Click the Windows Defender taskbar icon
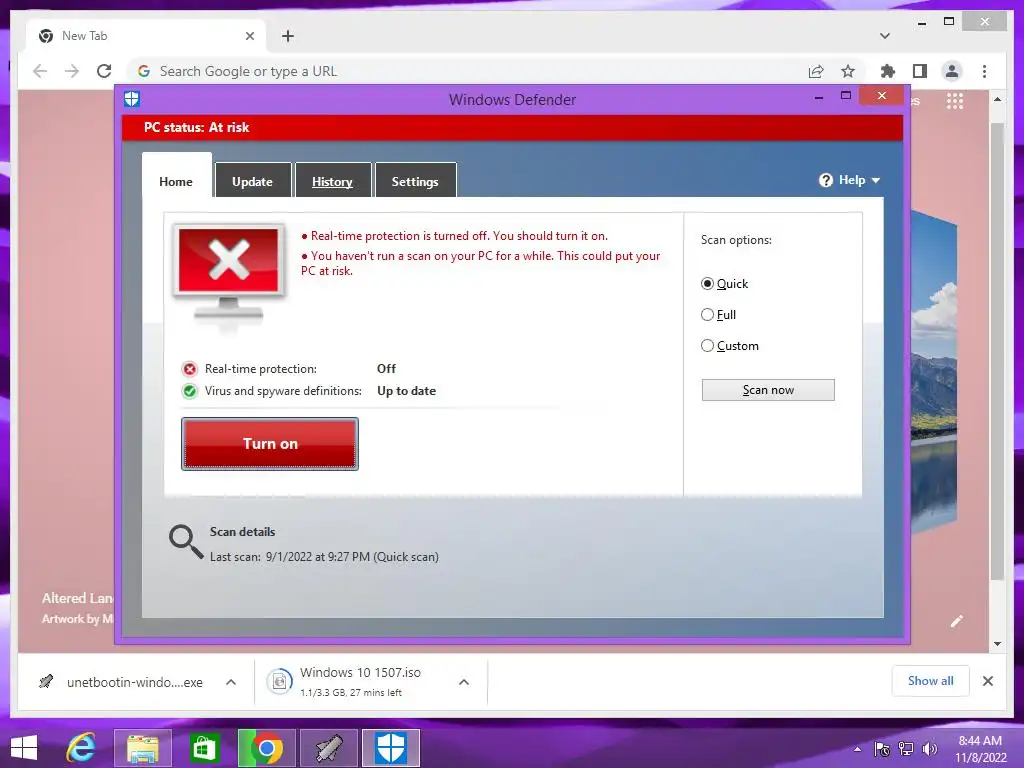The width and height of the screenshot is (1024, 768). tap(391, 748)
